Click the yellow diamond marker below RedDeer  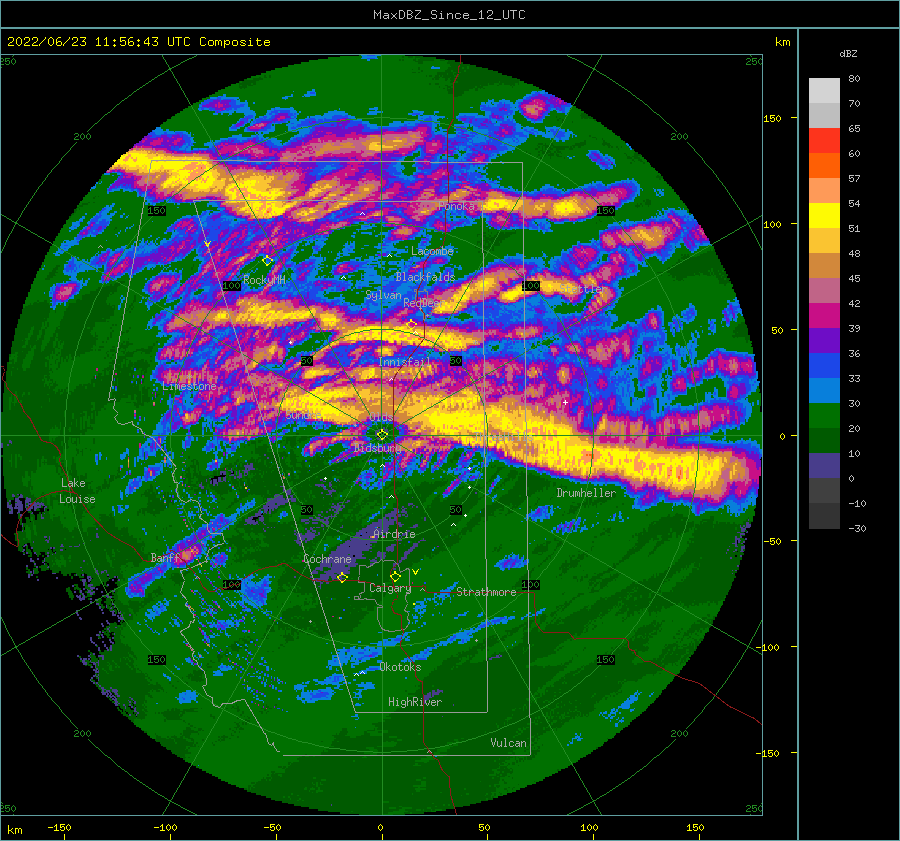point(411,325)
